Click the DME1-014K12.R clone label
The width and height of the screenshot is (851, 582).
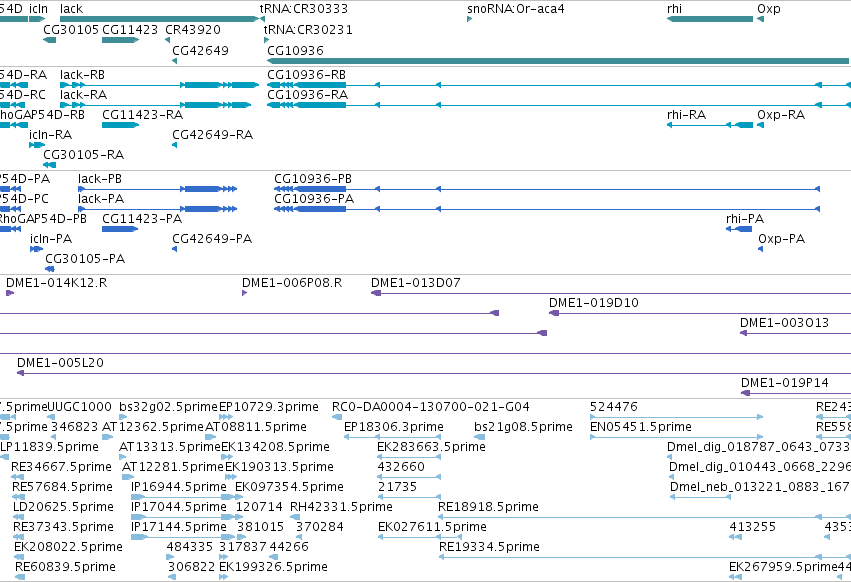coord(56,283)
